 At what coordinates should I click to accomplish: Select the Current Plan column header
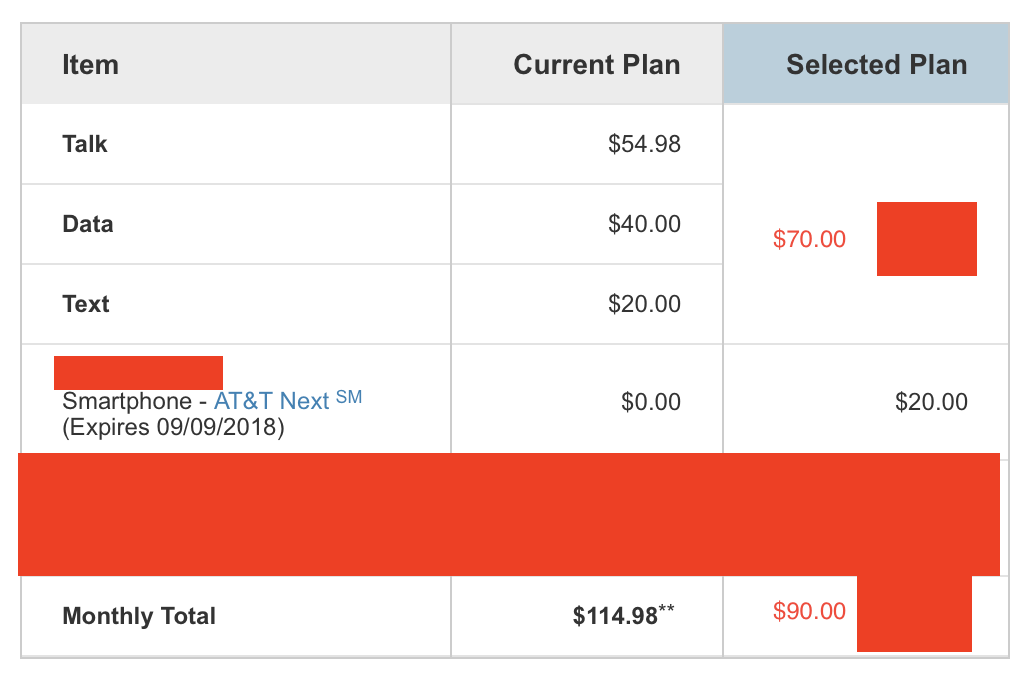pyautogui.click(x=596, y=66)
